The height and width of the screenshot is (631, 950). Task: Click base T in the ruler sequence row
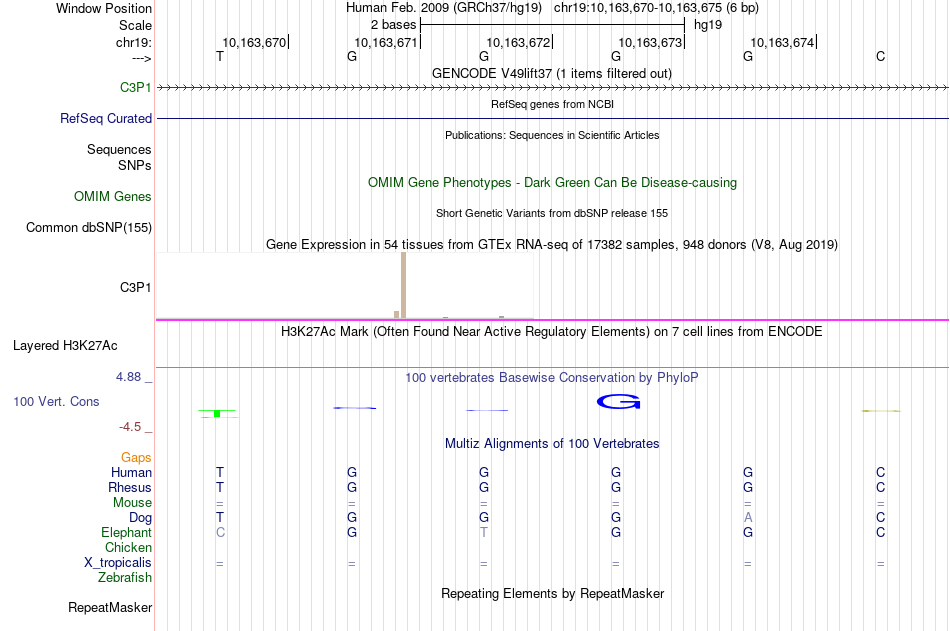tap(220, 56)
